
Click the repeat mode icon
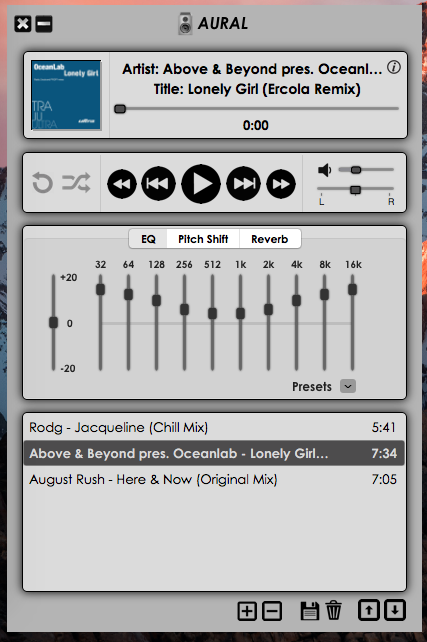tap(43, 183)
